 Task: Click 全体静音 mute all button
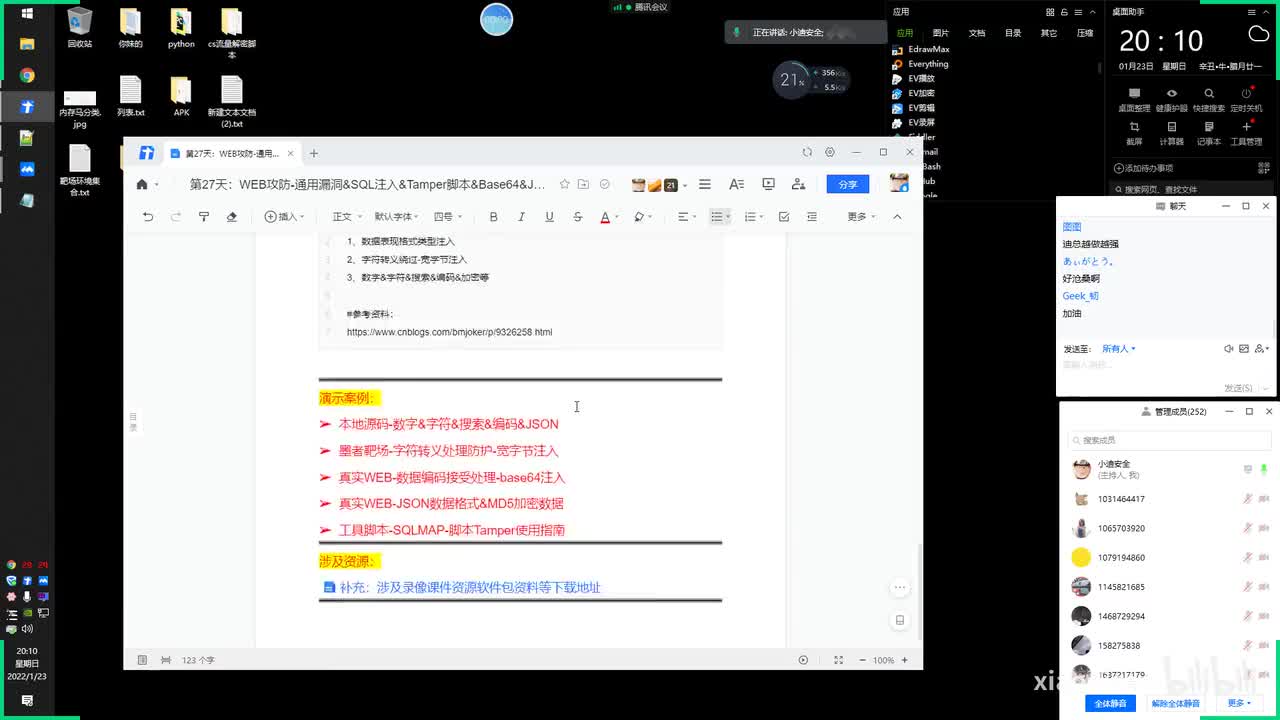(x=1110, y=703)
